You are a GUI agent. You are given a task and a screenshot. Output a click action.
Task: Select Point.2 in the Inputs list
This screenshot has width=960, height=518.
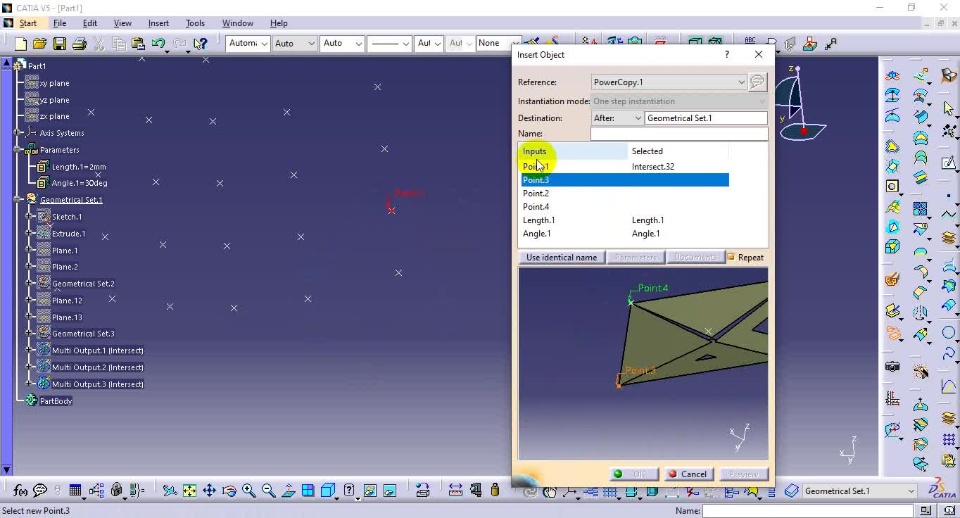pyautogui.click(x=624, y=193)
